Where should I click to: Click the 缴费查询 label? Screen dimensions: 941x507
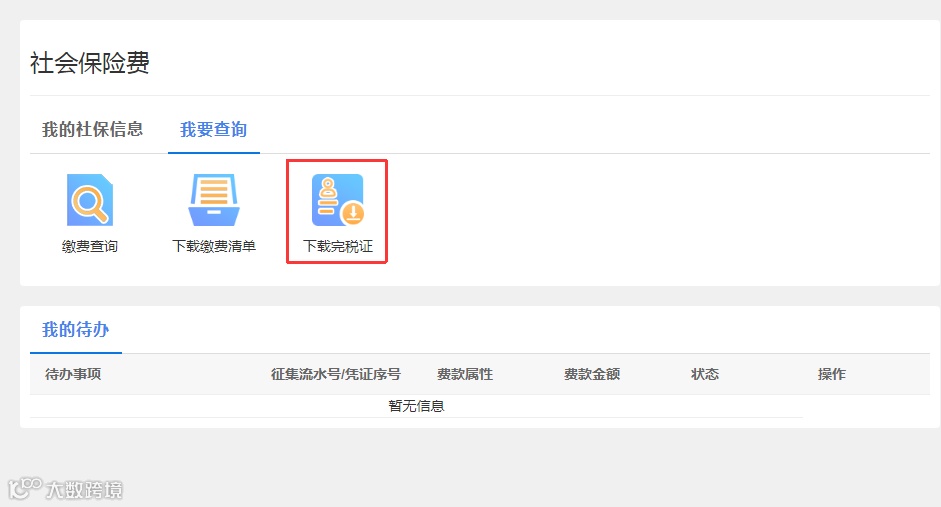pyautogui.click(x=89, y=246)
